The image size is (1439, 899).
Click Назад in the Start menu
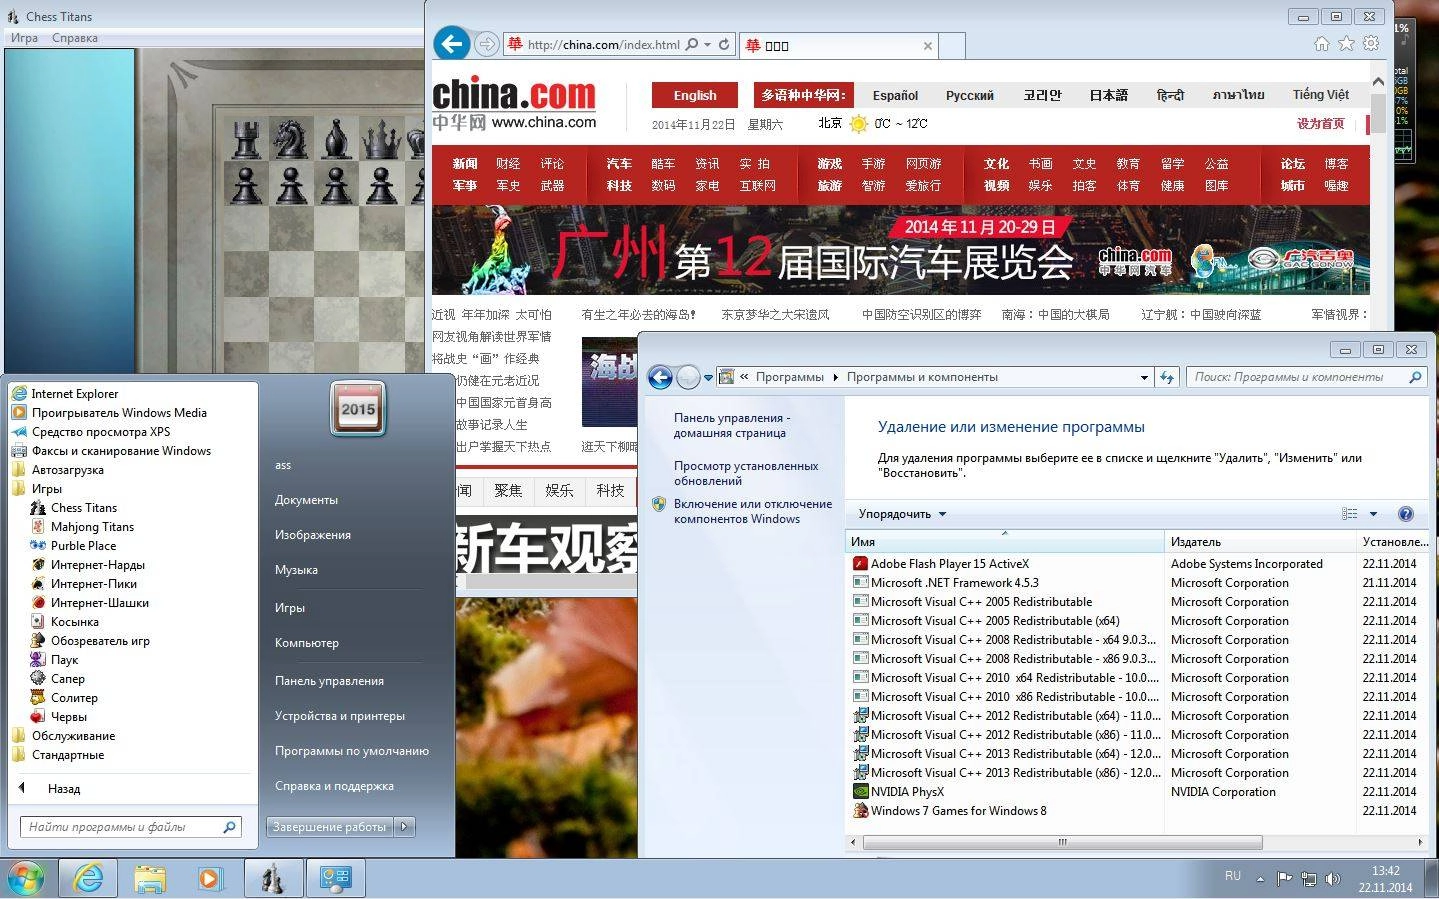(x=63, y=789)
